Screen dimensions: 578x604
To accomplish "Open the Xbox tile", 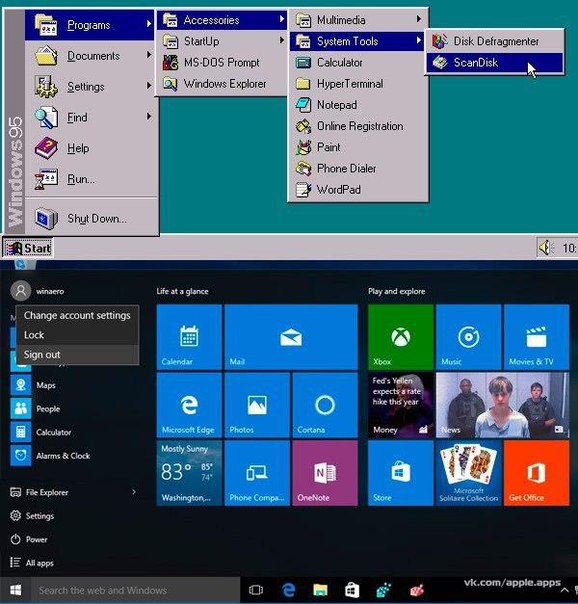I will (400, 337).
